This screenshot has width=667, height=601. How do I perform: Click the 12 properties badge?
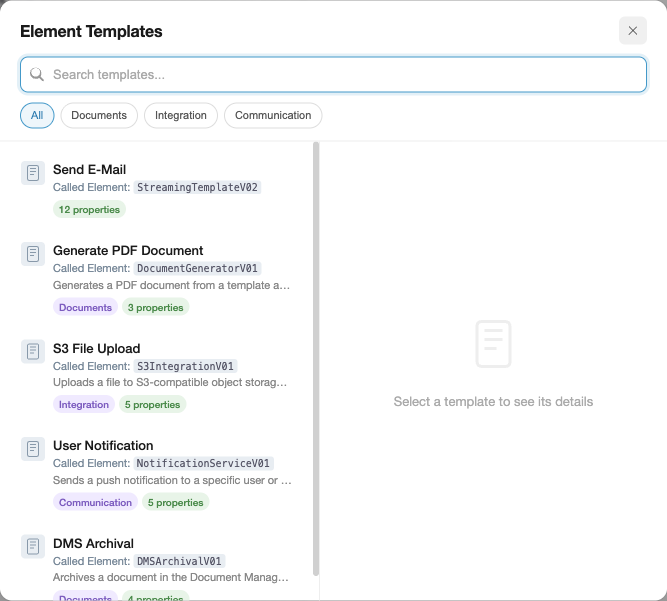tap(89, 209)
